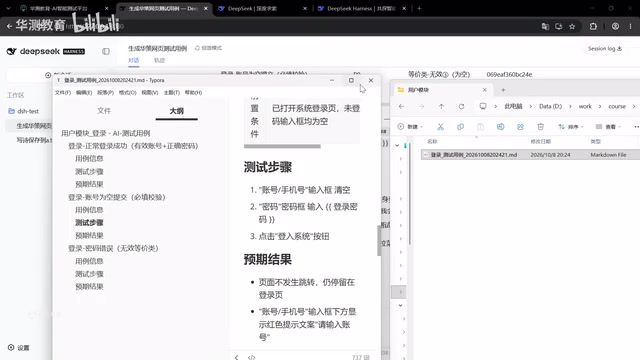
Task: Go up one folder with up arrow
Action: (x=441, y=106)
